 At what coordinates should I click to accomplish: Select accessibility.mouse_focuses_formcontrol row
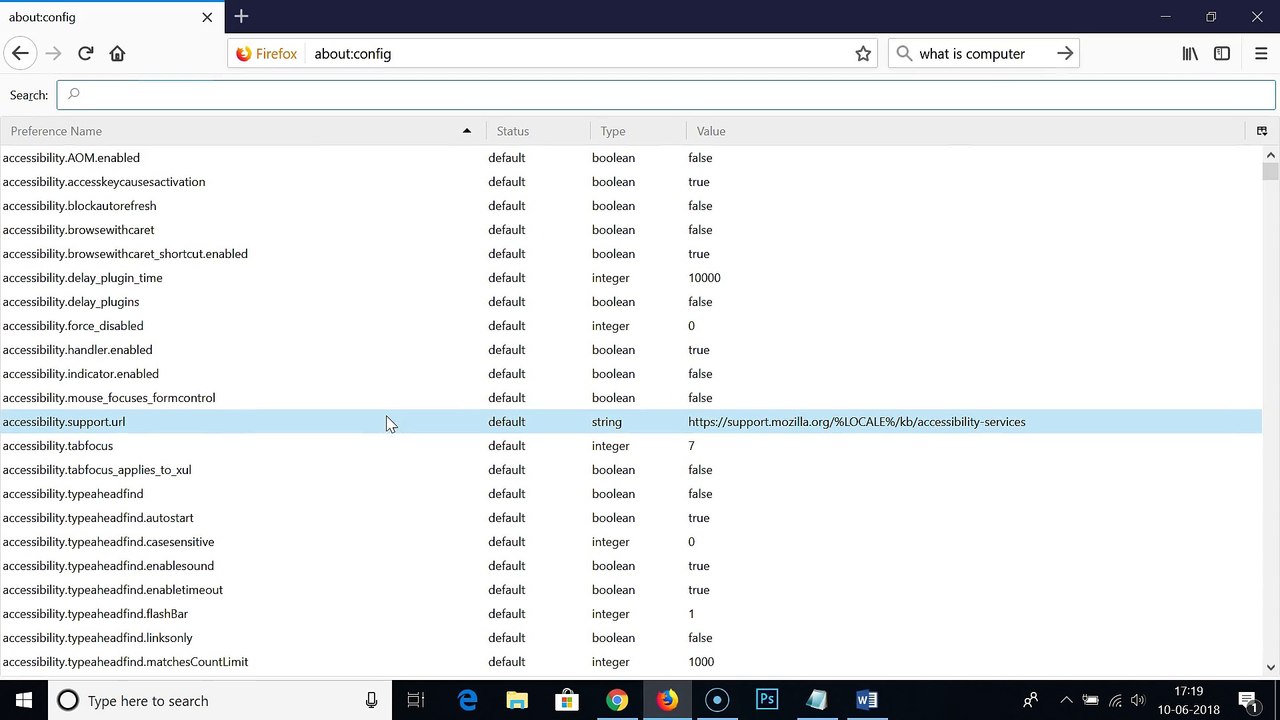(x=631, y=398)
